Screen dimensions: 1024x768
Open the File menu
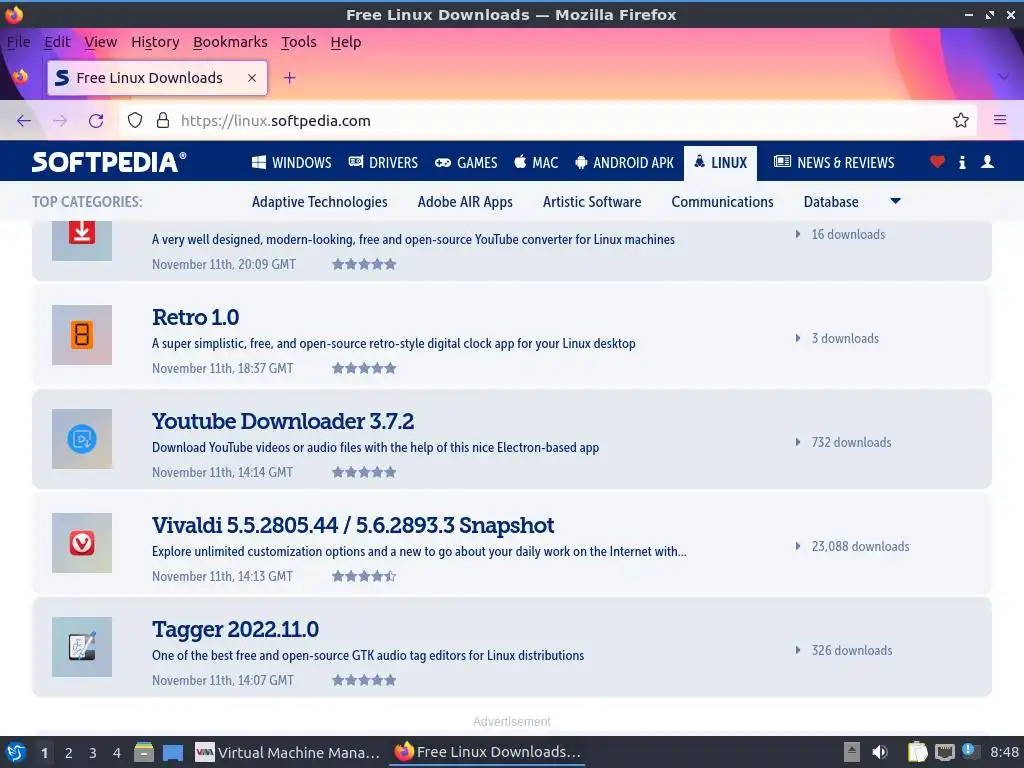(x=18, y=42)
